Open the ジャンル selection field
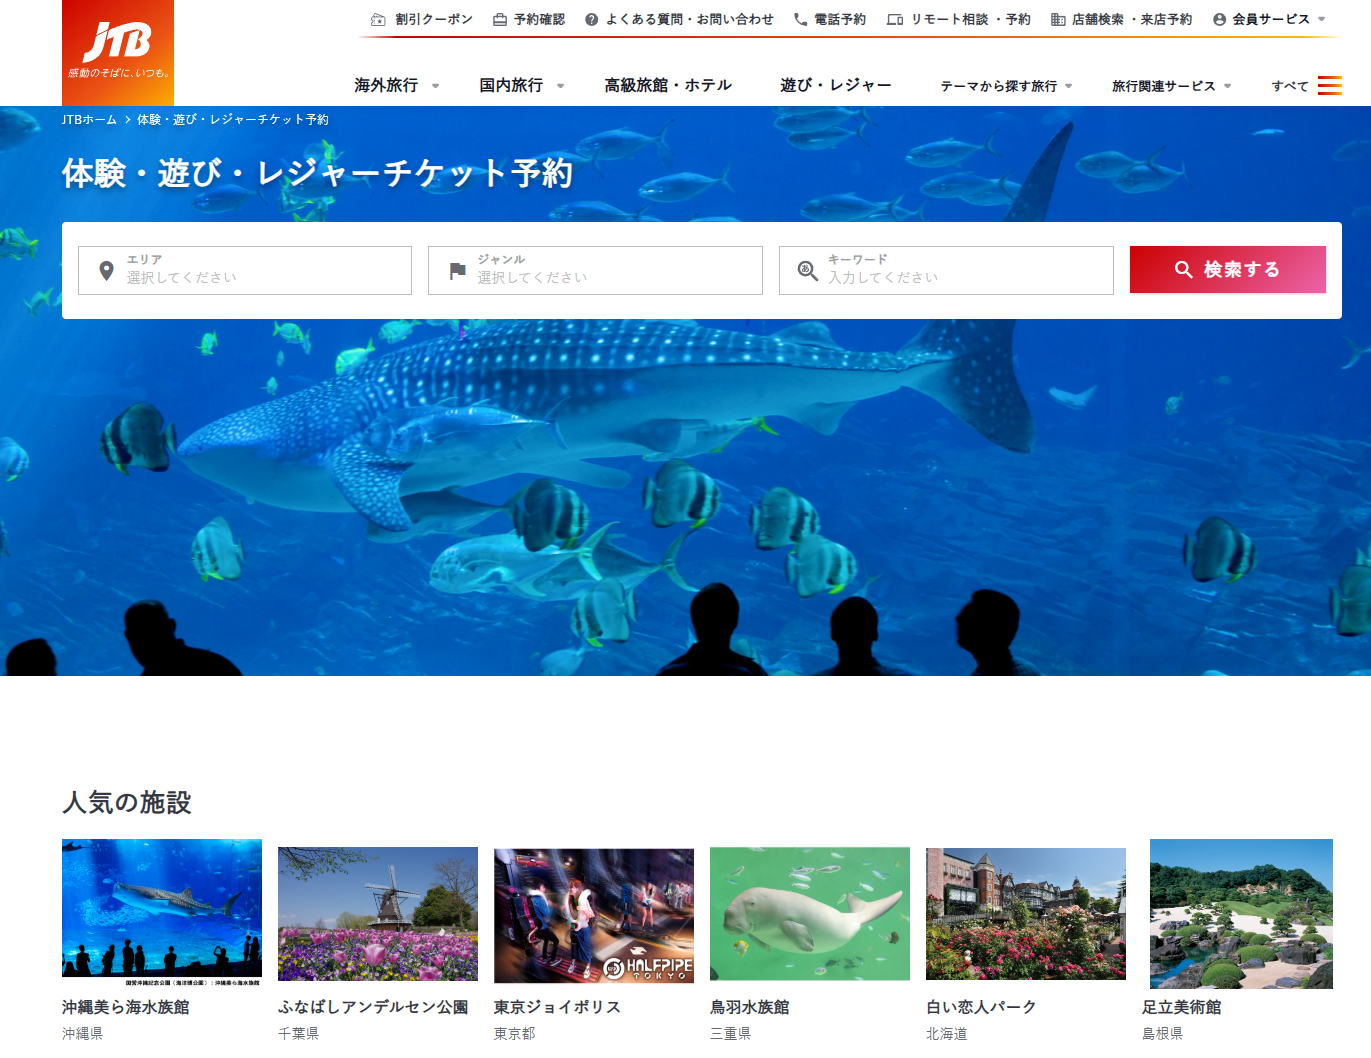Image resolution: width=1371 pixels, height=1058 pixels. [x=595, y=270]
